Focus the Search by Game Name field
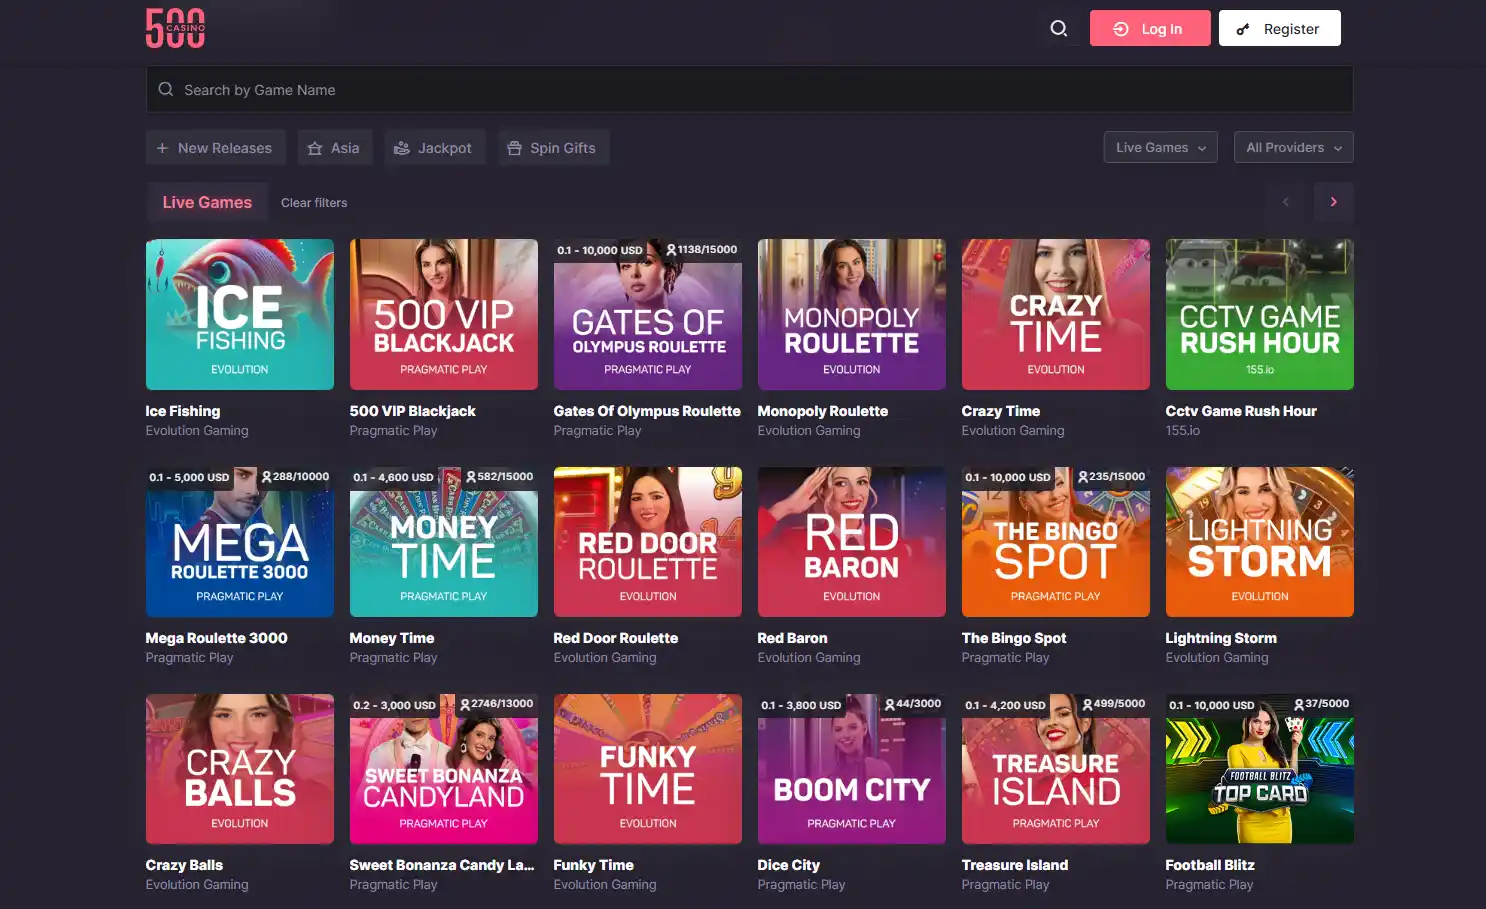 click(x=749, y=90)
